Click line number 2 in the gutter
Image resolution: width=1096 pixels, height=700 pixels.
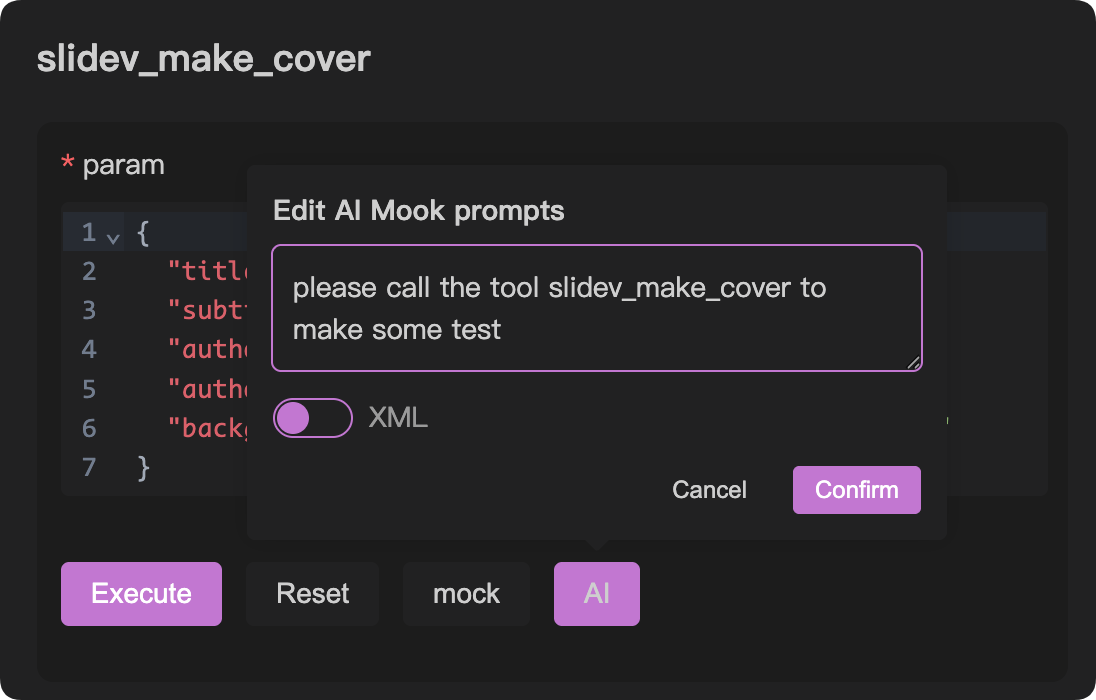90,272
